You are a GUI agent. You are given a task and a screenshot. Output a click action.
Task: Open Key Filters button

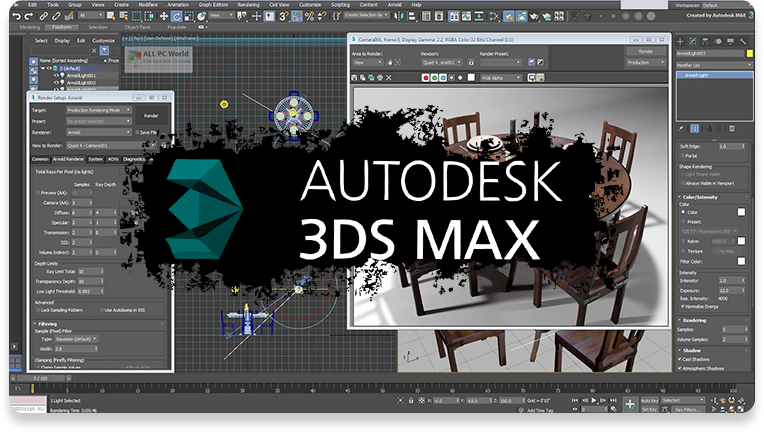(x=686, y=410)
